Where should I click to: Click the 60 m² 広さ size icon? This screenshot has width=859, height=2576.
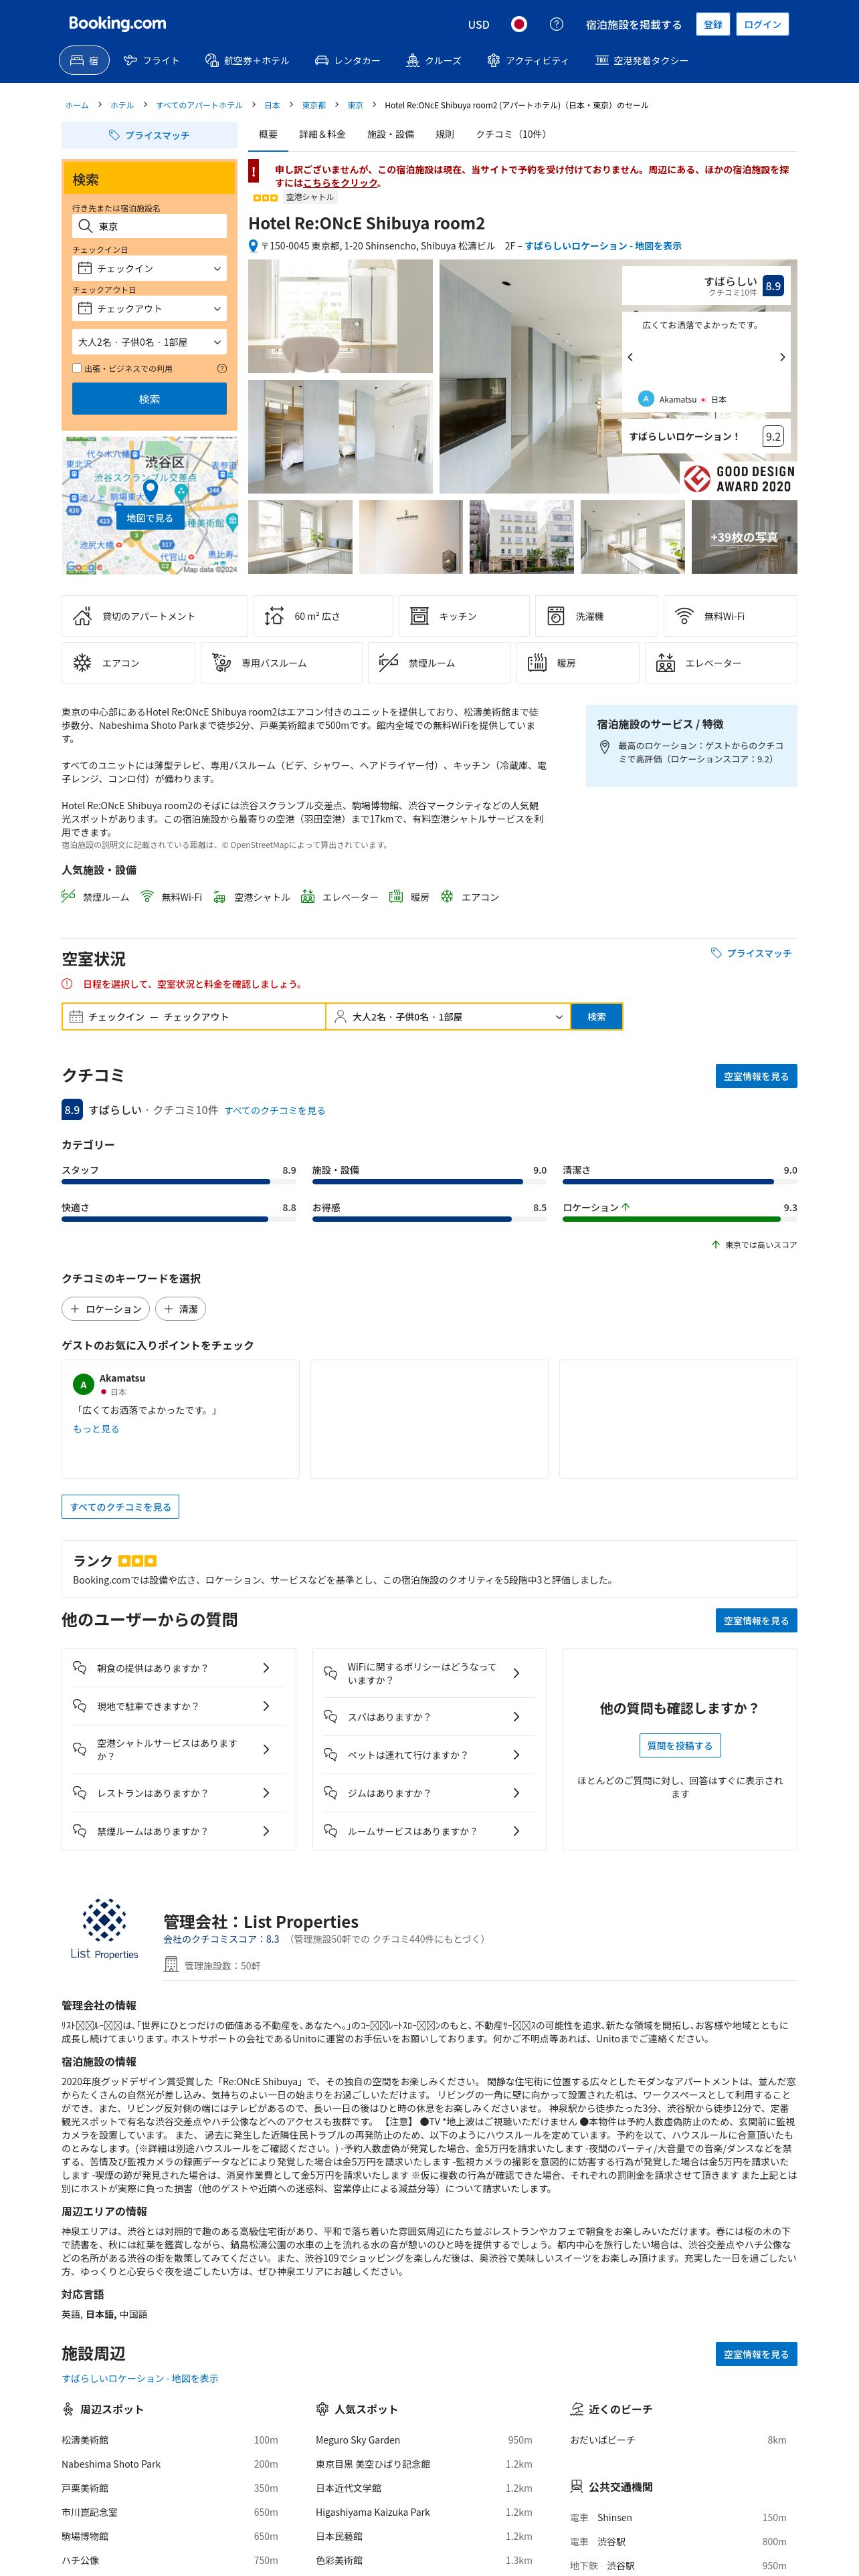[x=274, y=616]
